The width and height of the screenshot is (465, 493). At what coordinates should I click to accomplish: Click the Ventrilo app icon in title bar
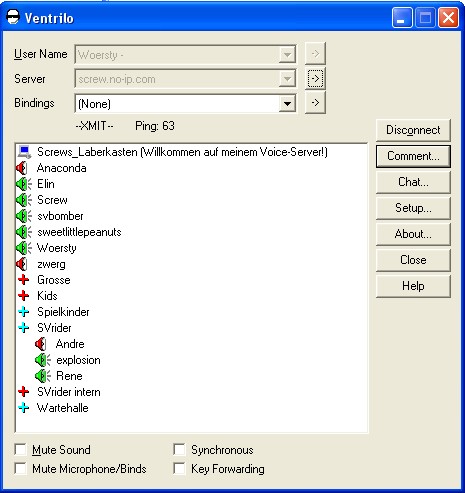[x=13, y=17]
